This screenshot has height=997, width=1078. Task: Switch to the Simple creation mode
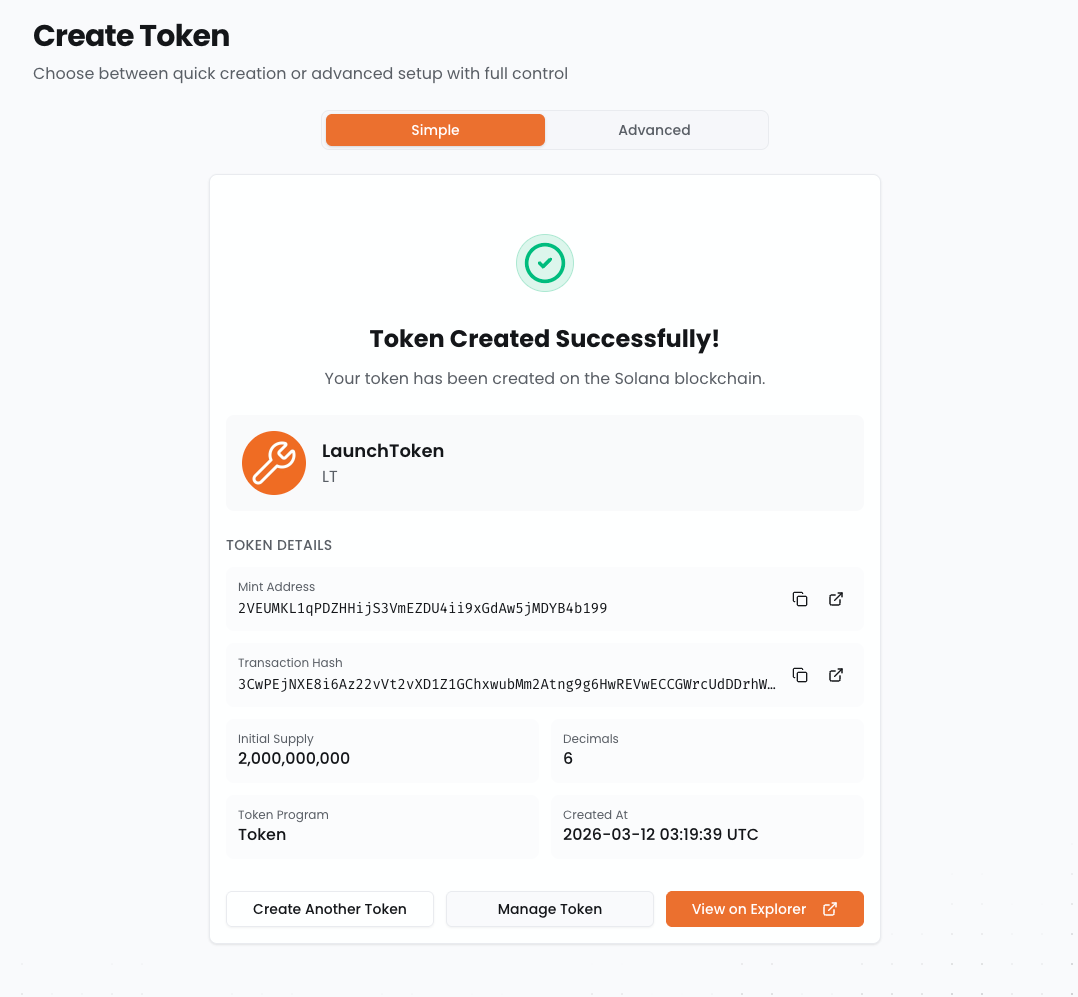[435, 130]
